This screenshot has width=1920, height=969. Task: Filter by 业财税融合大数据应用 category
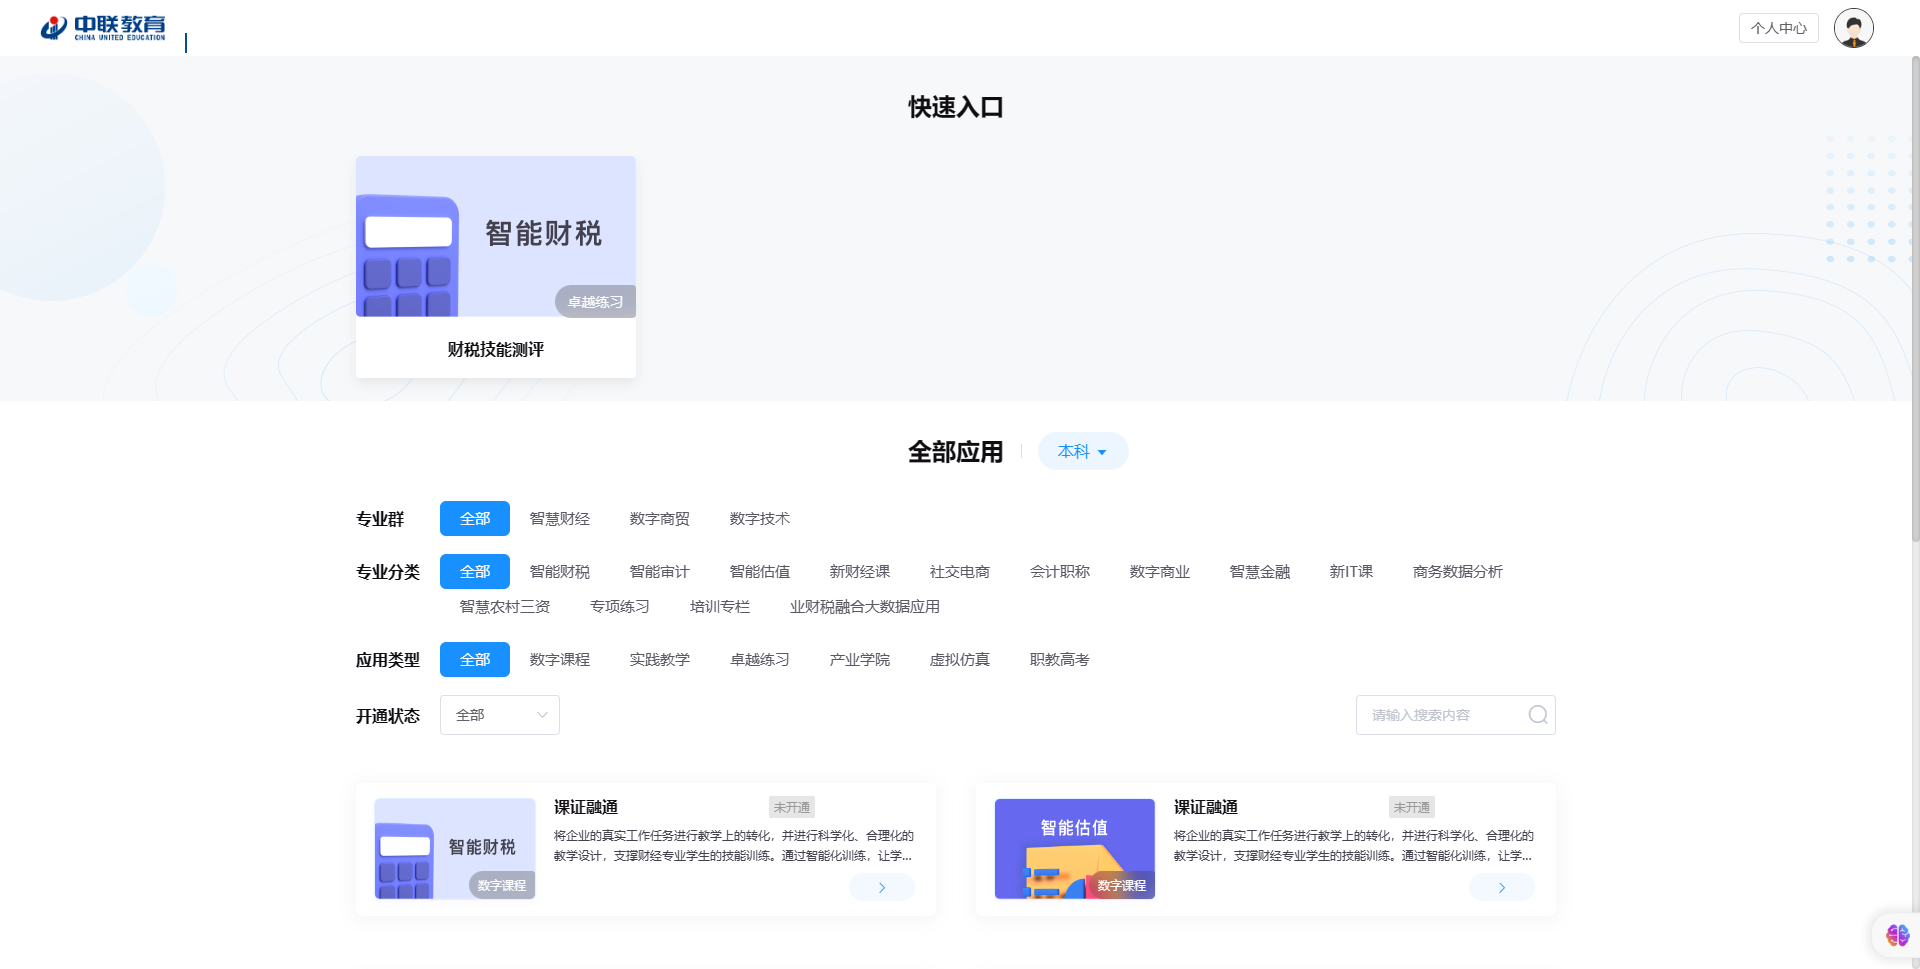864,607
